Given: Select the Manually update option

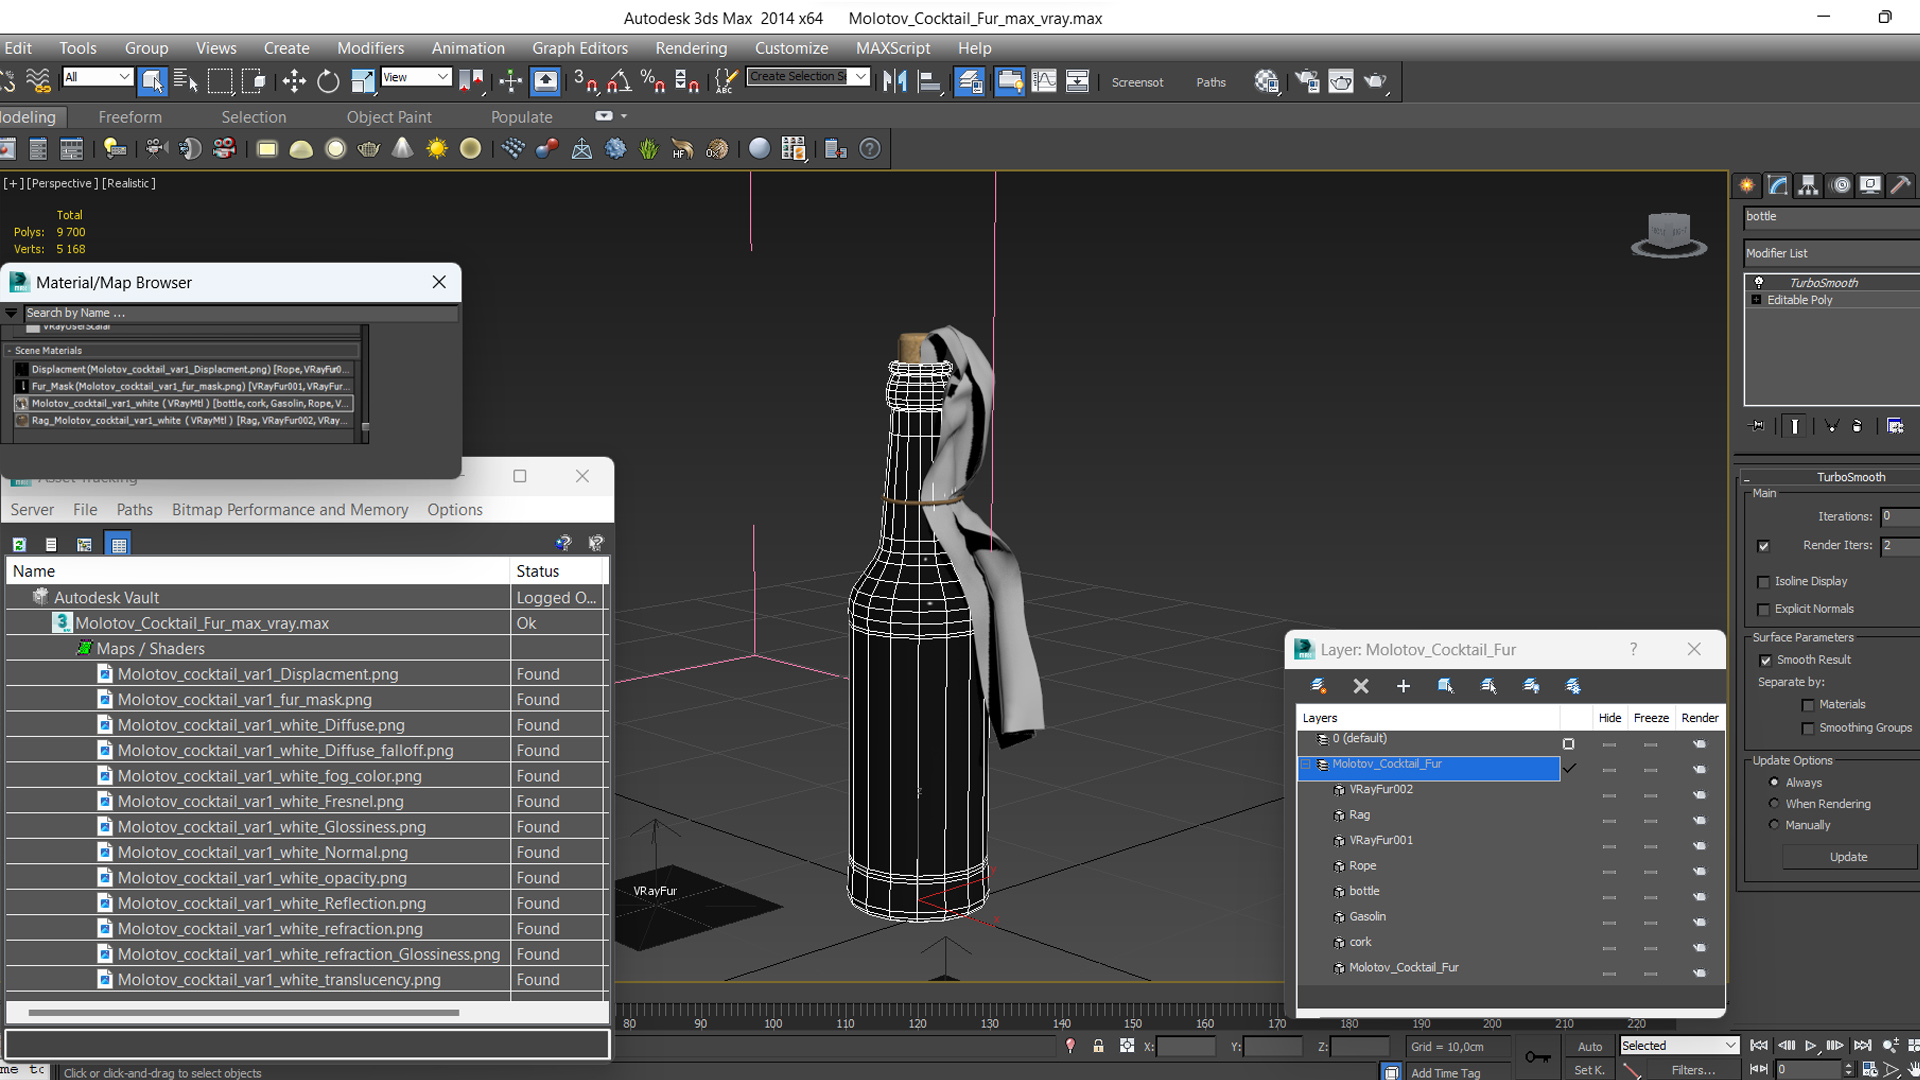Looking at the screenshot, I should pos(1774,825).
